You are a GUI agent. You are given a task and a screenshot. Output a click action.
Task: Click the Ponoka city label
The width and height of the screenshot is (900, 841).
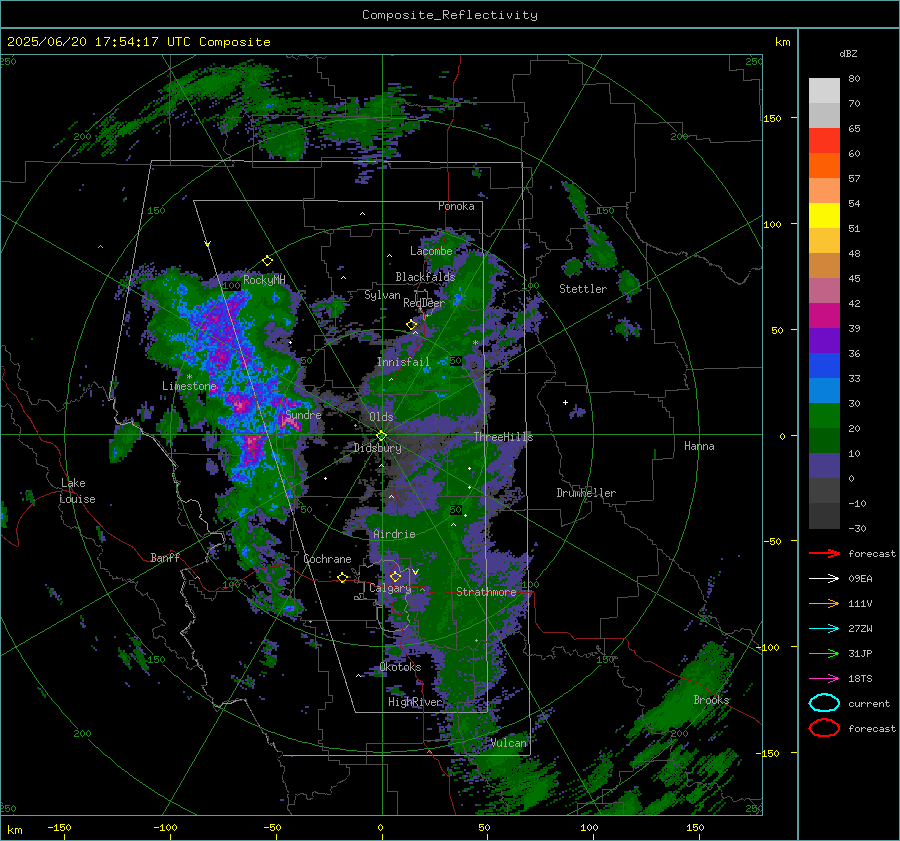[456, 206]
